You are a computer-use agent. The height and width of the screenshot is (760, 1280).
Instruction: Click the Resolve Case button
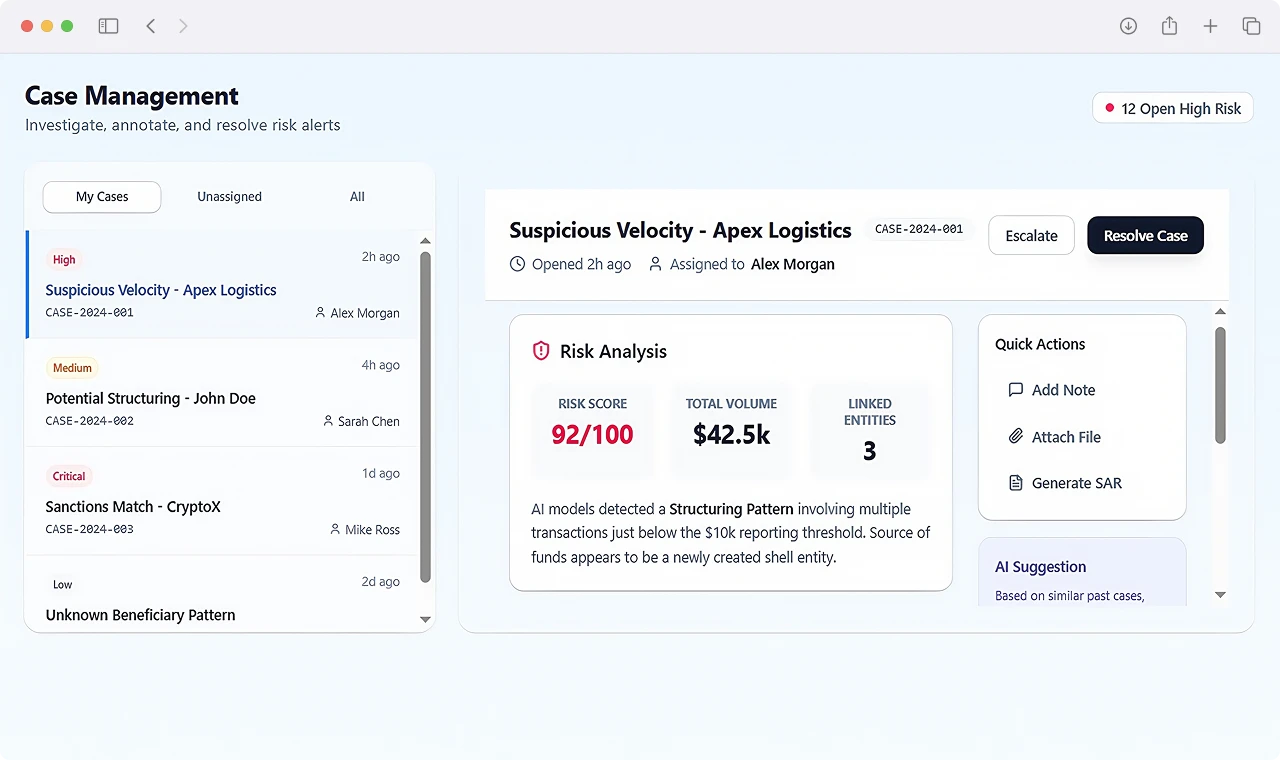click(1145, 236)
